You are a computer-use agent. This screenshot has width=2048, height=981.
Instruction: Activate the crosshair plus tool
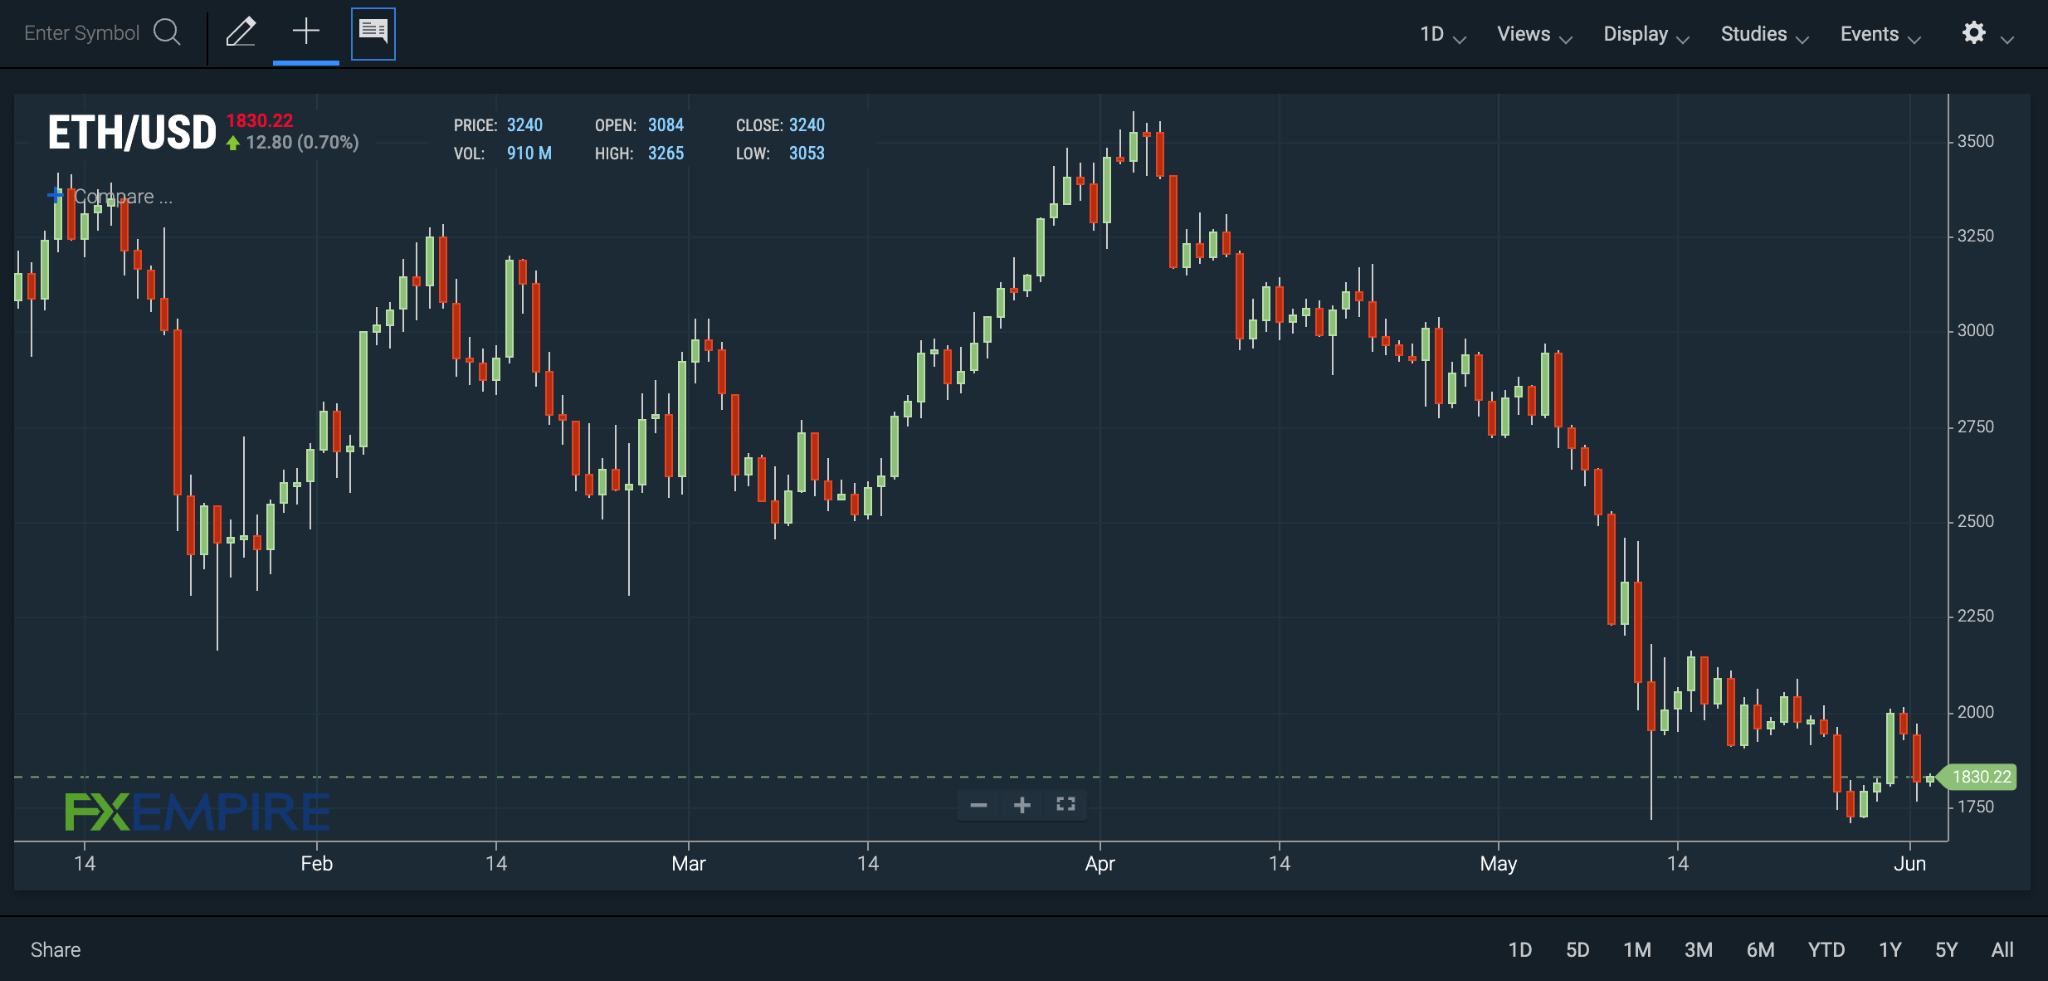[x=306, y=31]
